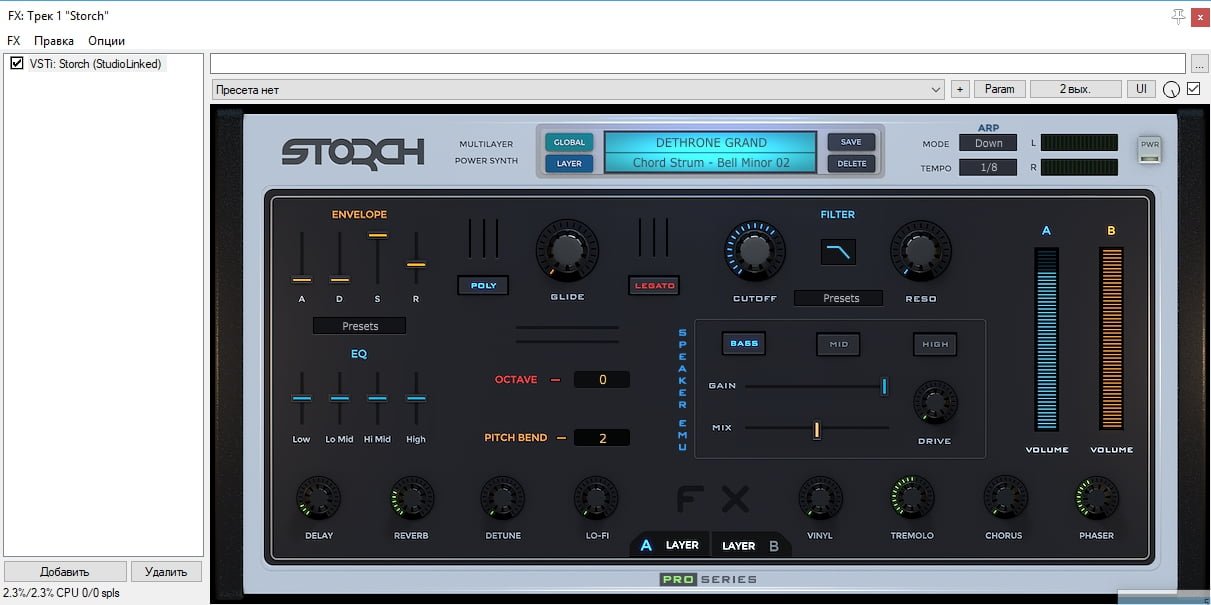The width and height of the screenshot is (1211, 605).
Task: Click the PHASER effect knob
Action: (1097, 498)
